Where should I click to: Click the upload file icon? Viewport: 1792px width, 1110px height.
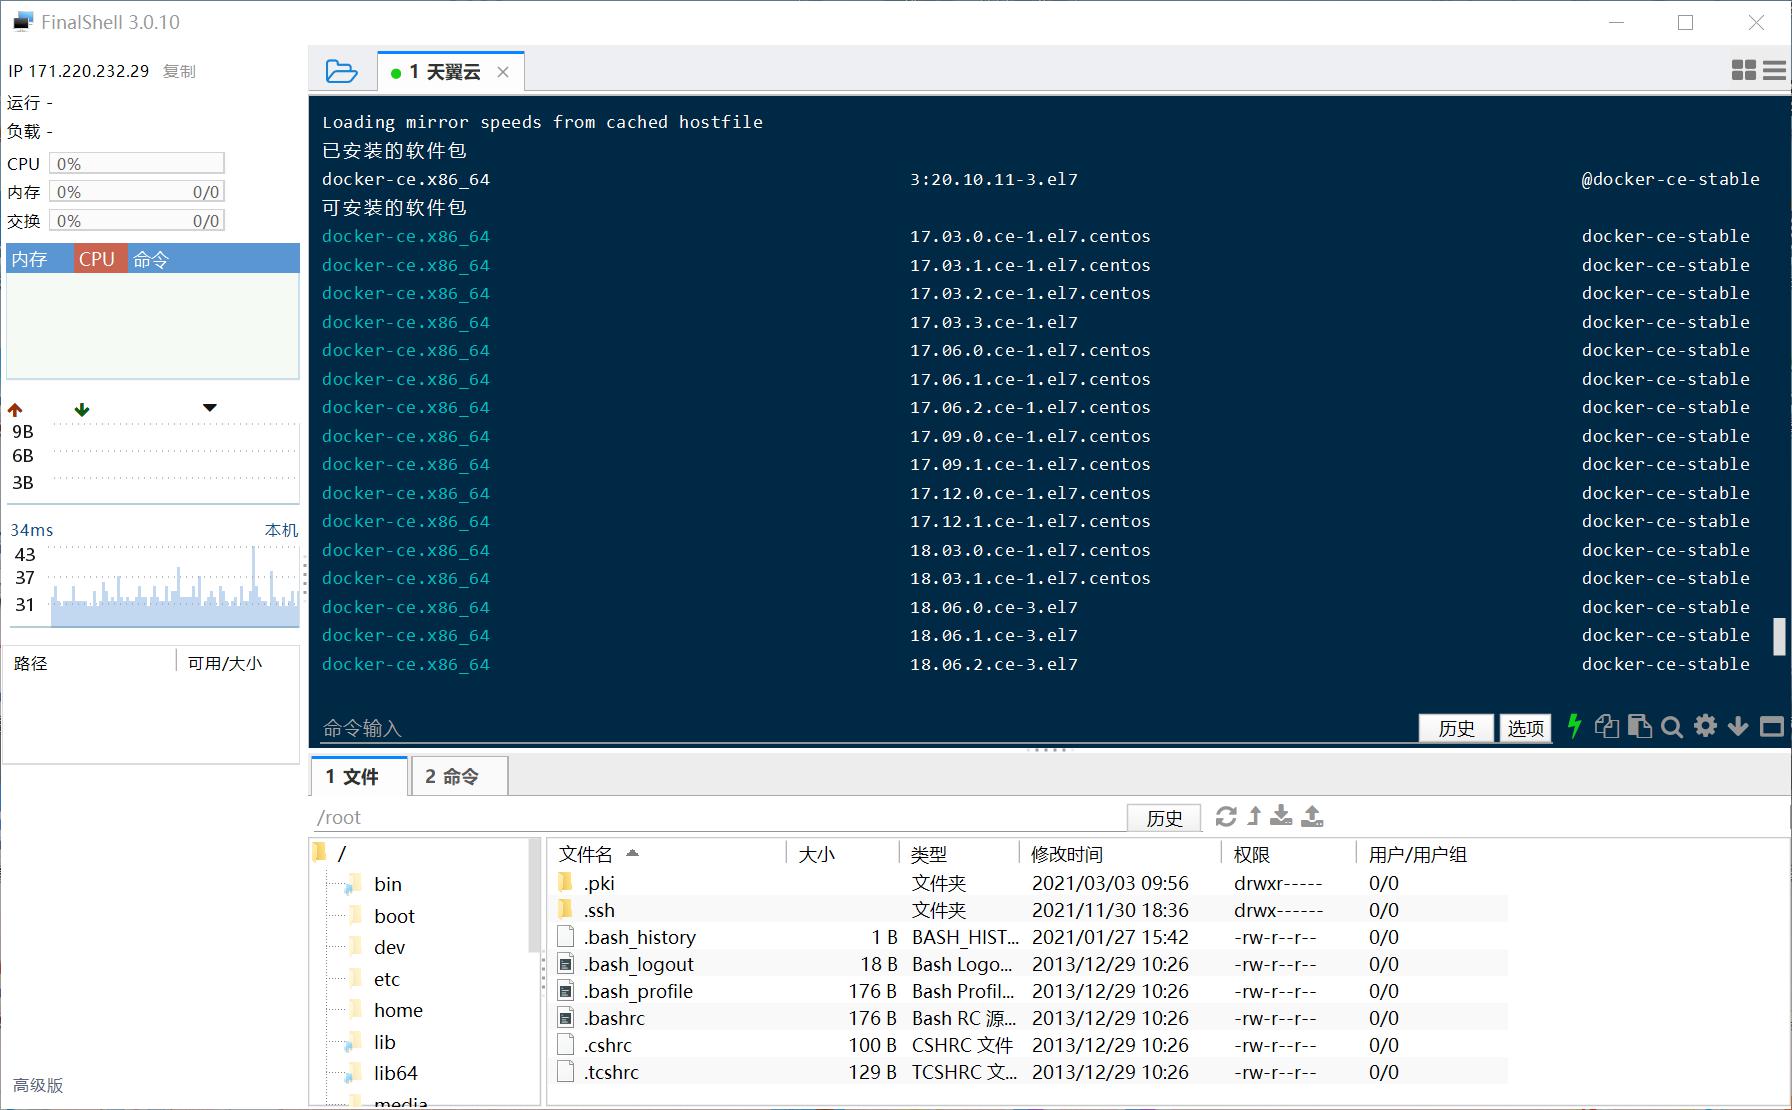(1312, 816)
